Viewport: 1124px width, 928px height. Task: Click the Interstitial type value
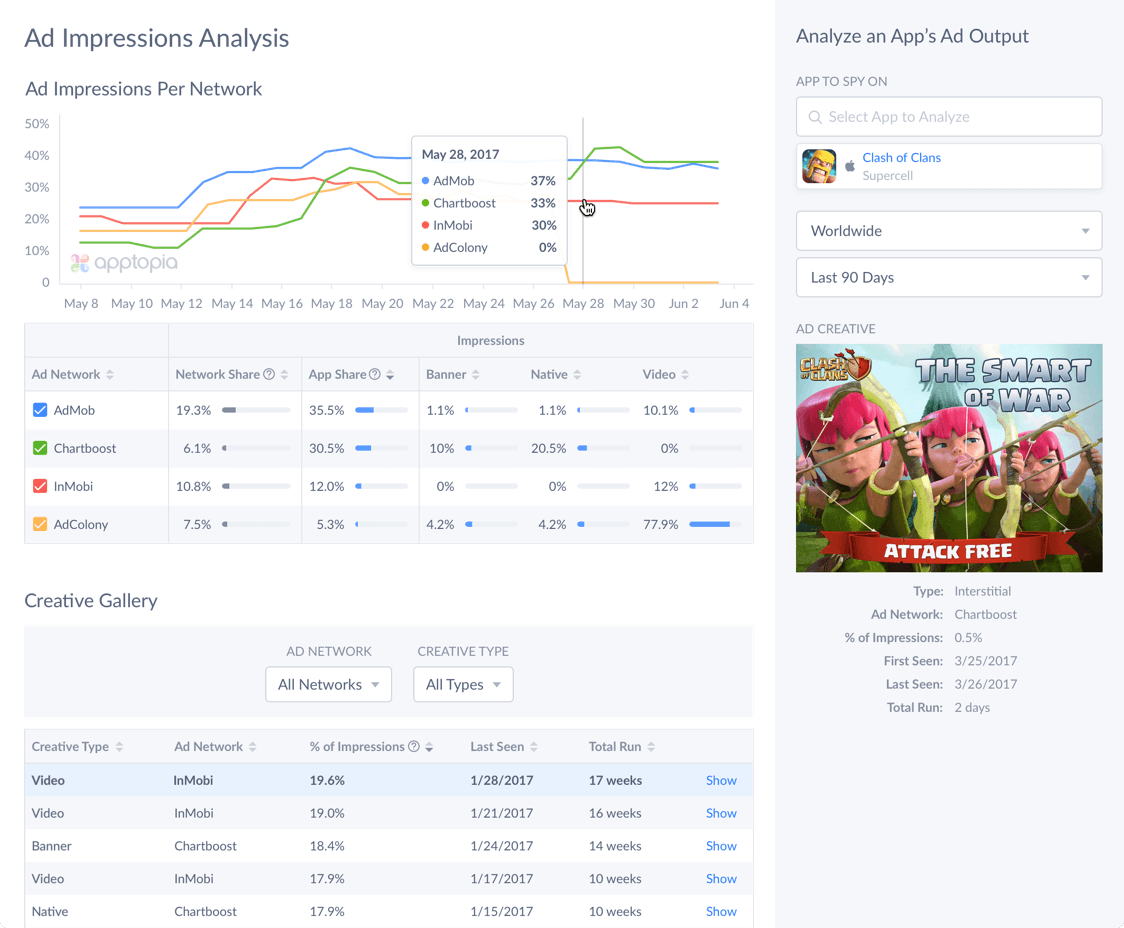tap(982, 591)
